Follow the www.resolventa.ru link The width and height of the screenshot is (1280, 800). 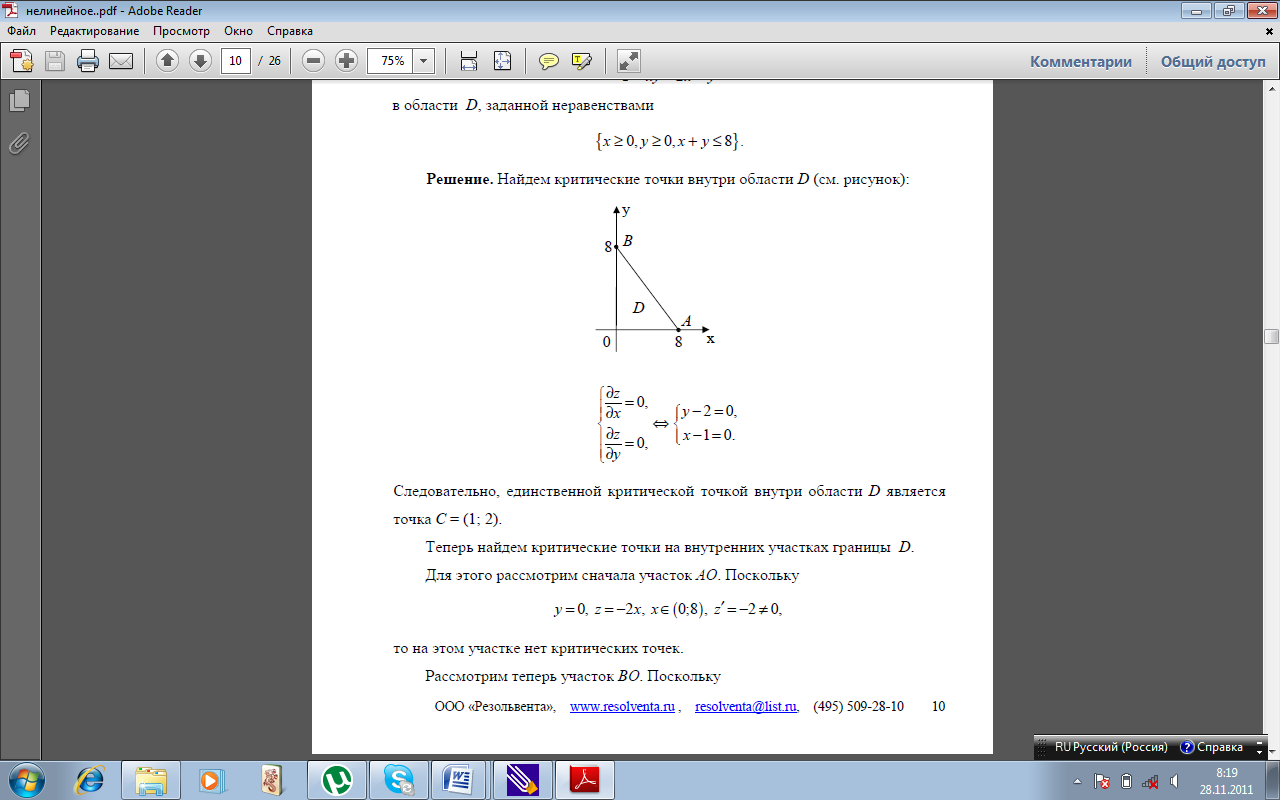[622, 706]
